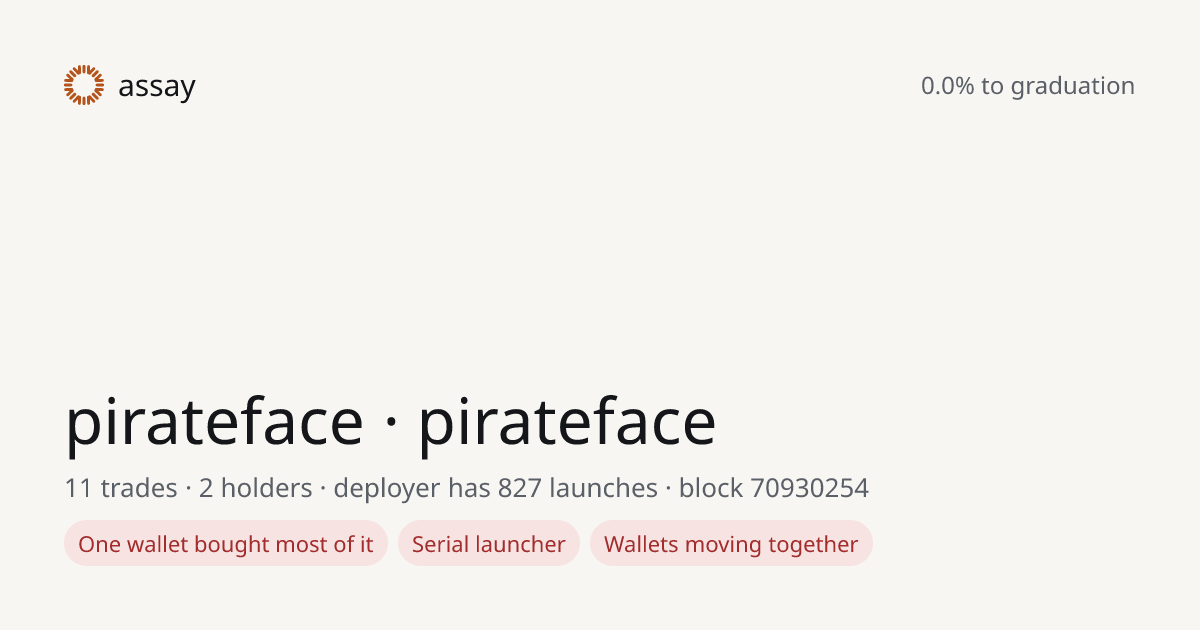
Task: Select the 11 trades stat
Action: coord(121,488)
